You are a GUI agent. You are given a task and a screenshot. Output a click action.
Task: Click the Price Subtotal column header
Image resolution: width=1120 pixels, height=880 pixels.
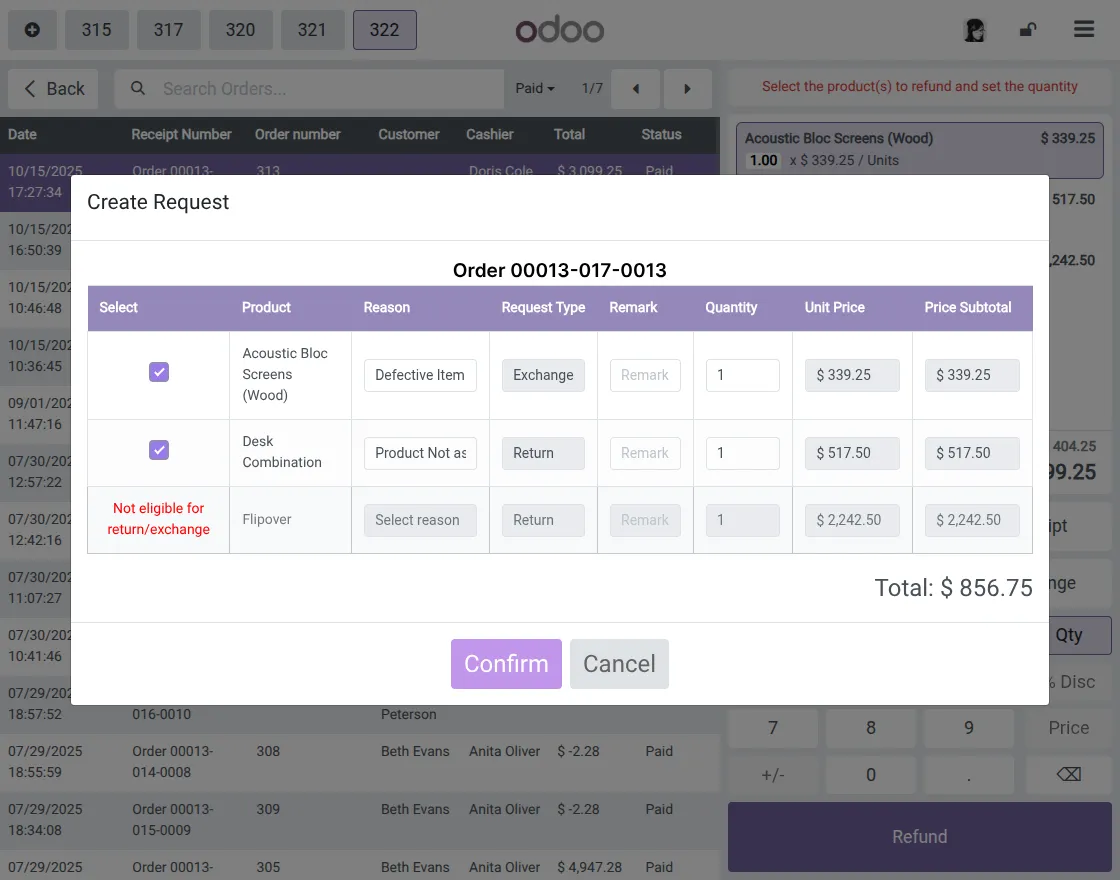[x=968, y=308]
